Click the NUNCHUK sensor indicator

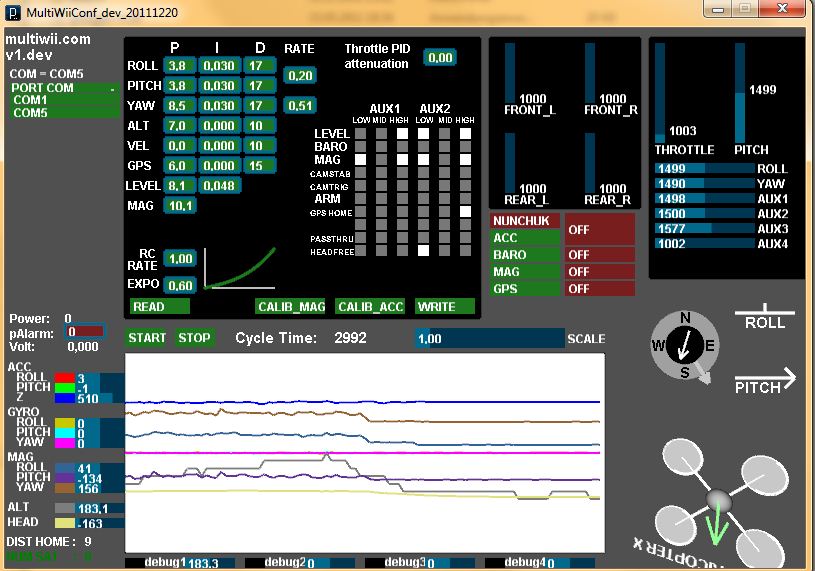tap(524, 221)
